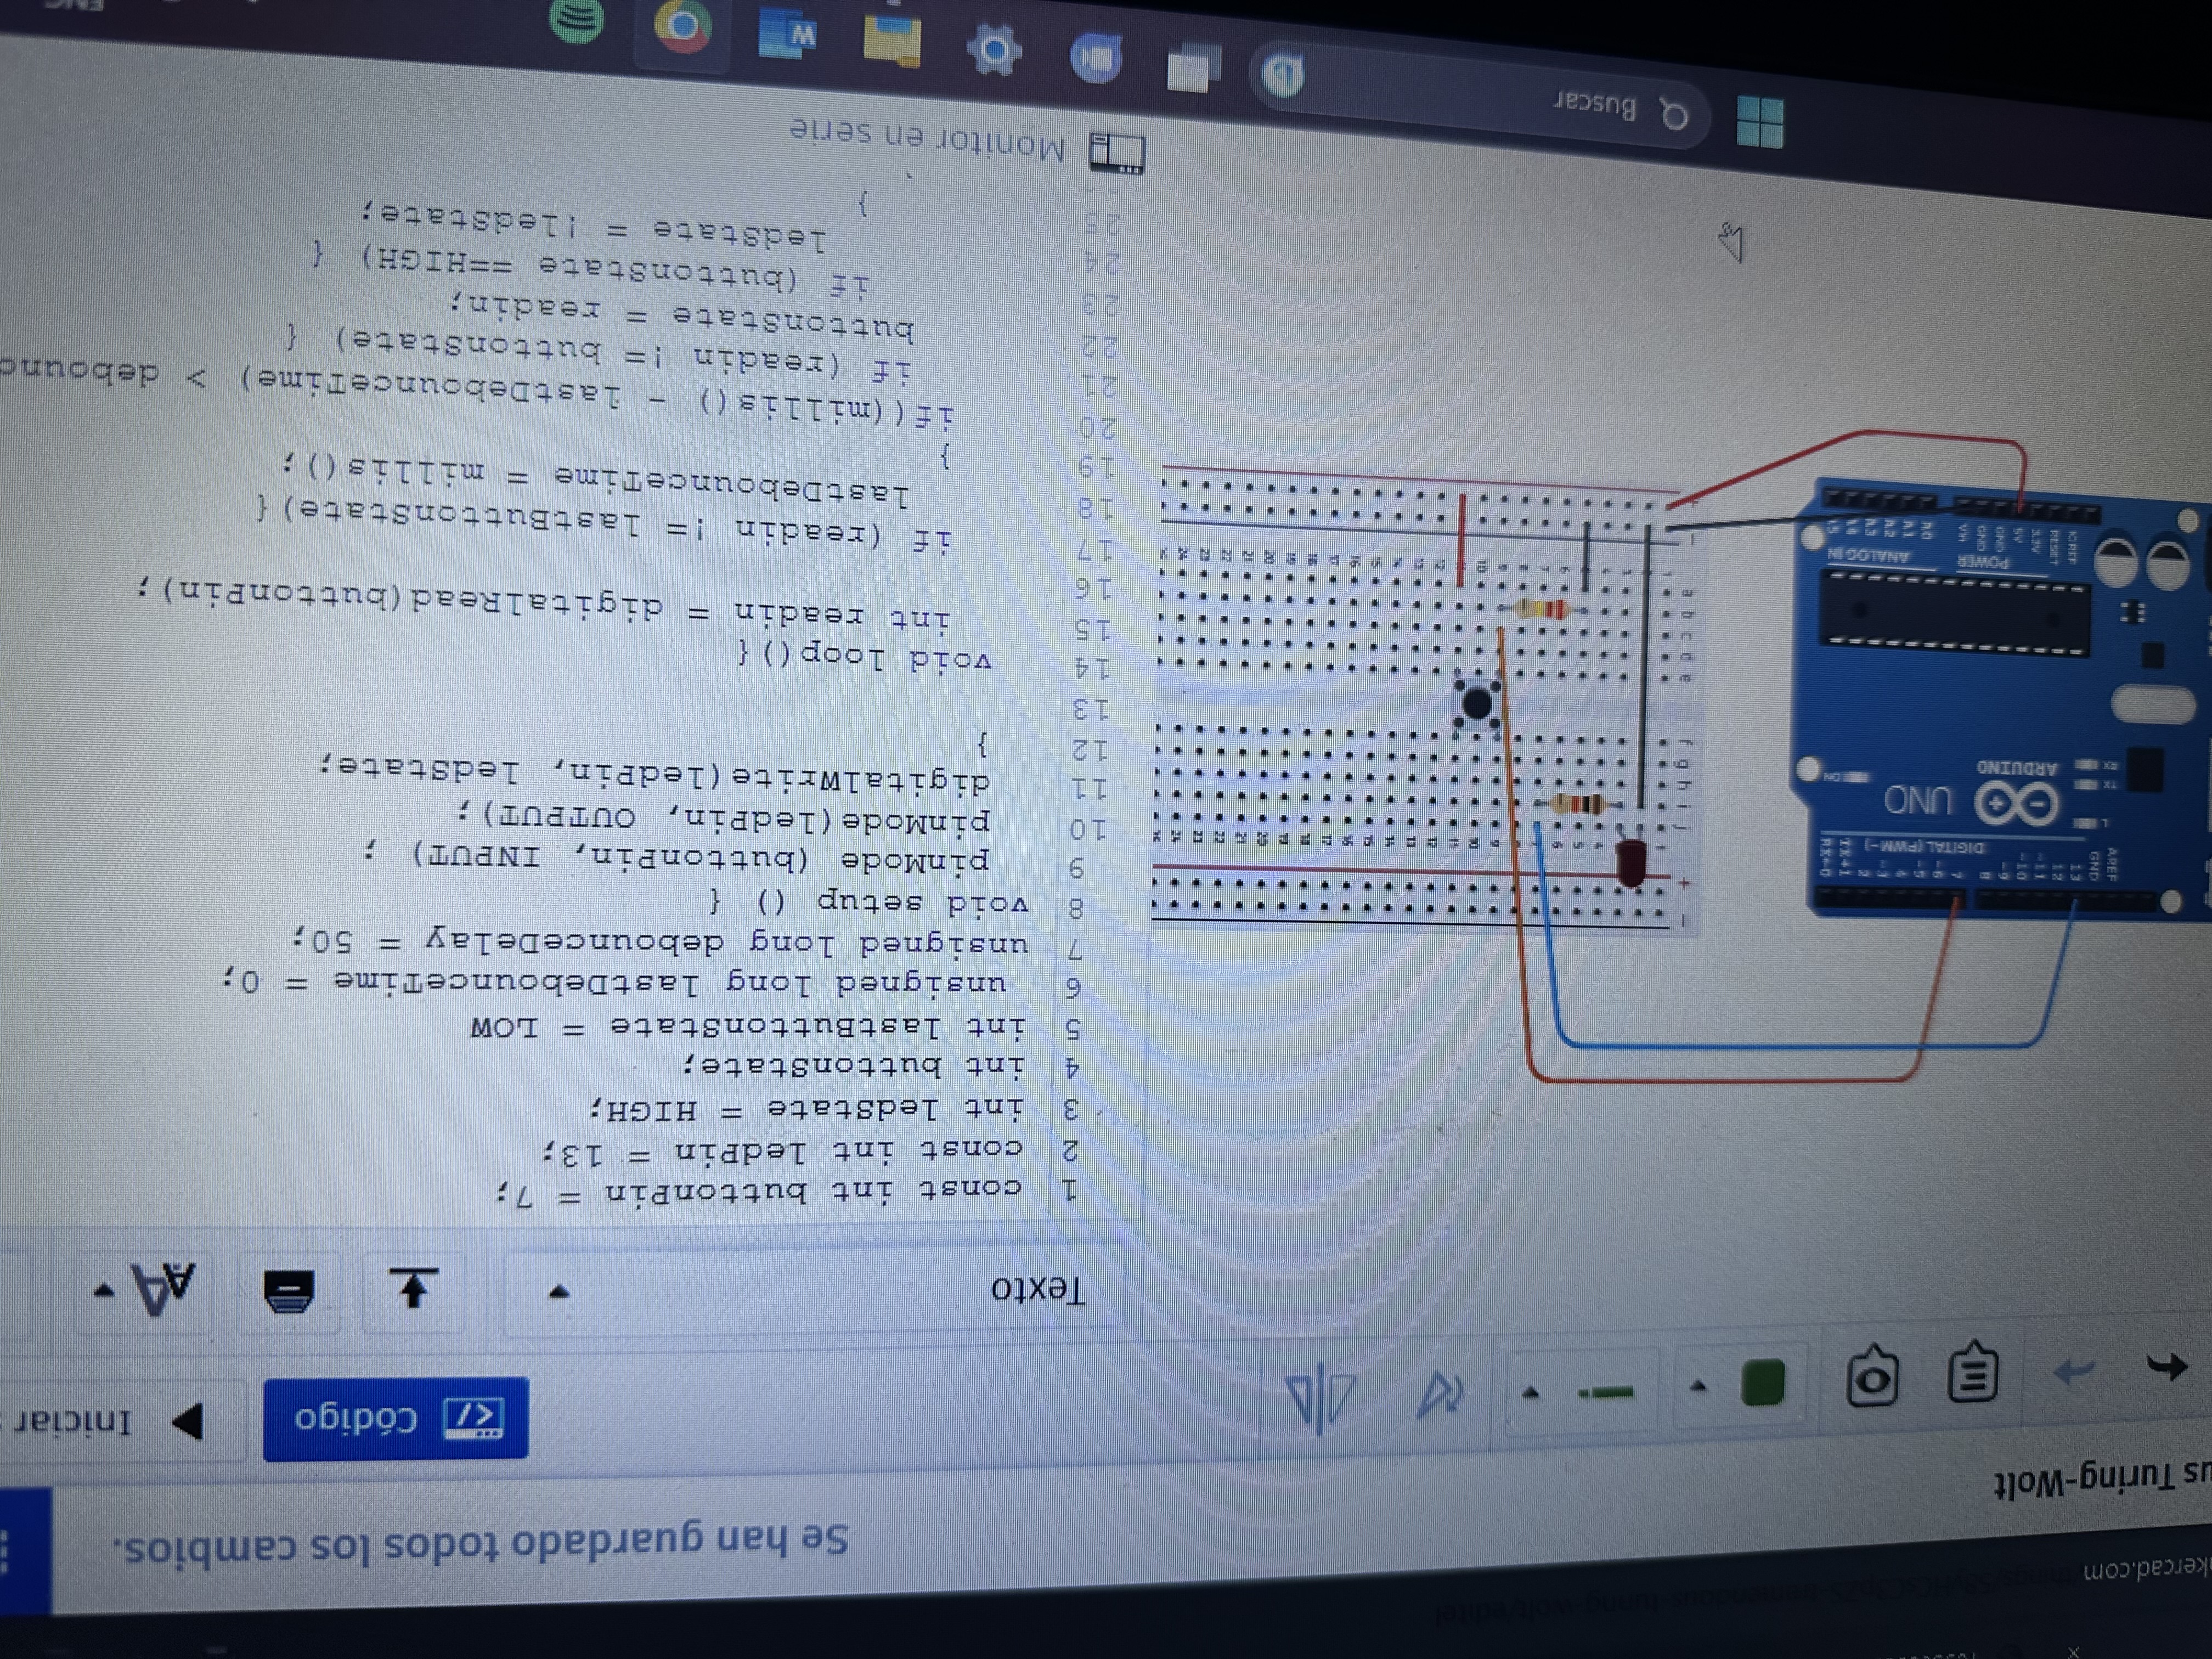
Task: Expand the AA font size menu
Action: point(150,1290)
